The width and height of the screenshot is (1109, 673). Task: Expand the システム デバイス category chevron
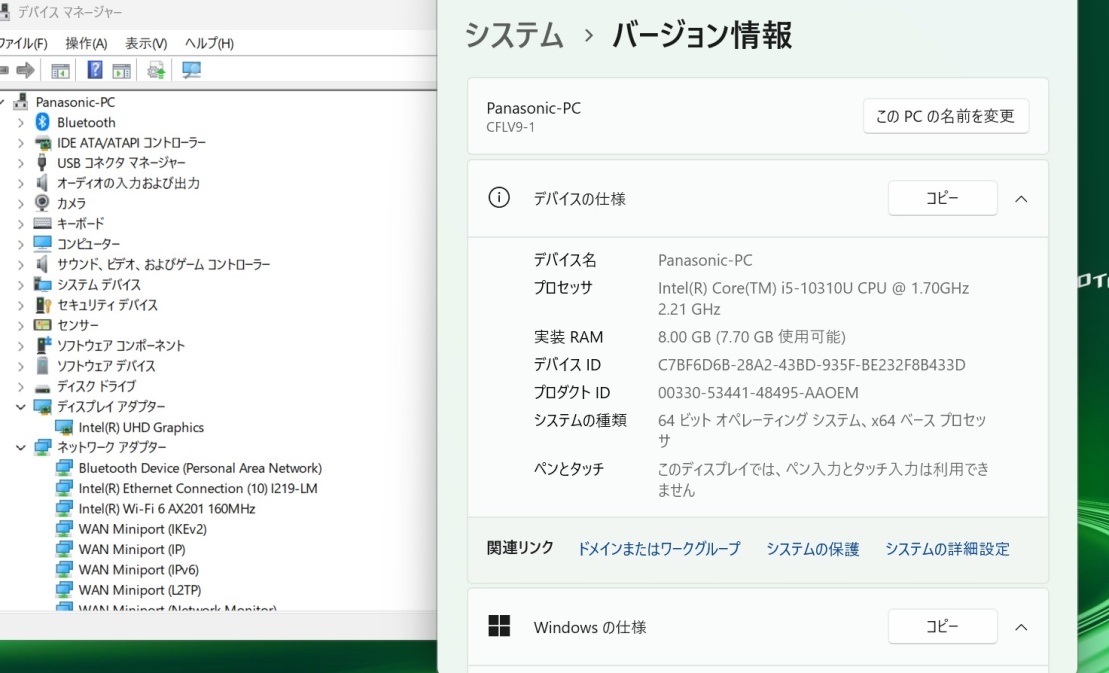(x=21, y=285)
